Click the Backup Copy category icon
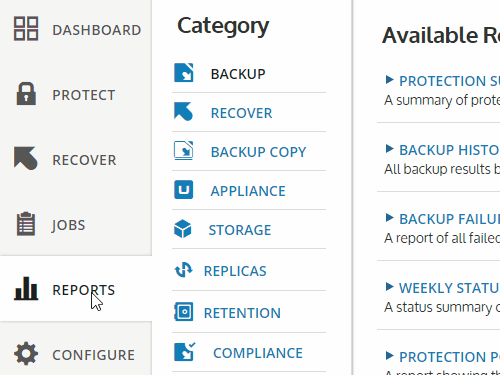The width and height of the screenshot is (500, 375). click(183, 150)
